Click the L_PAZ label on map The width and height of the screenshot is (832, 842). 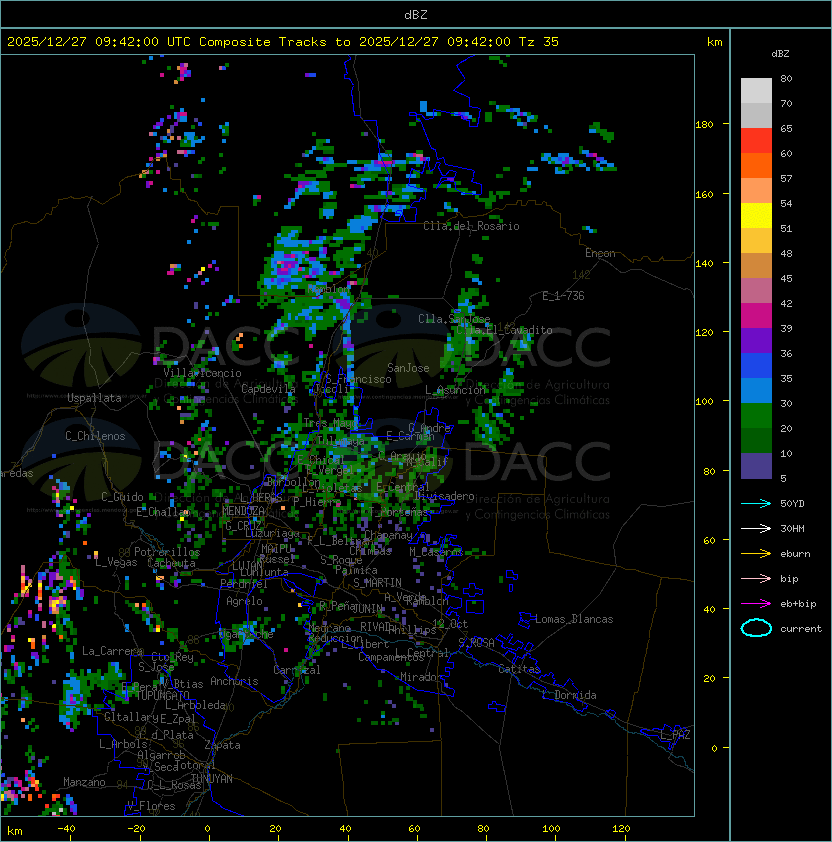(x=675, y=734)
